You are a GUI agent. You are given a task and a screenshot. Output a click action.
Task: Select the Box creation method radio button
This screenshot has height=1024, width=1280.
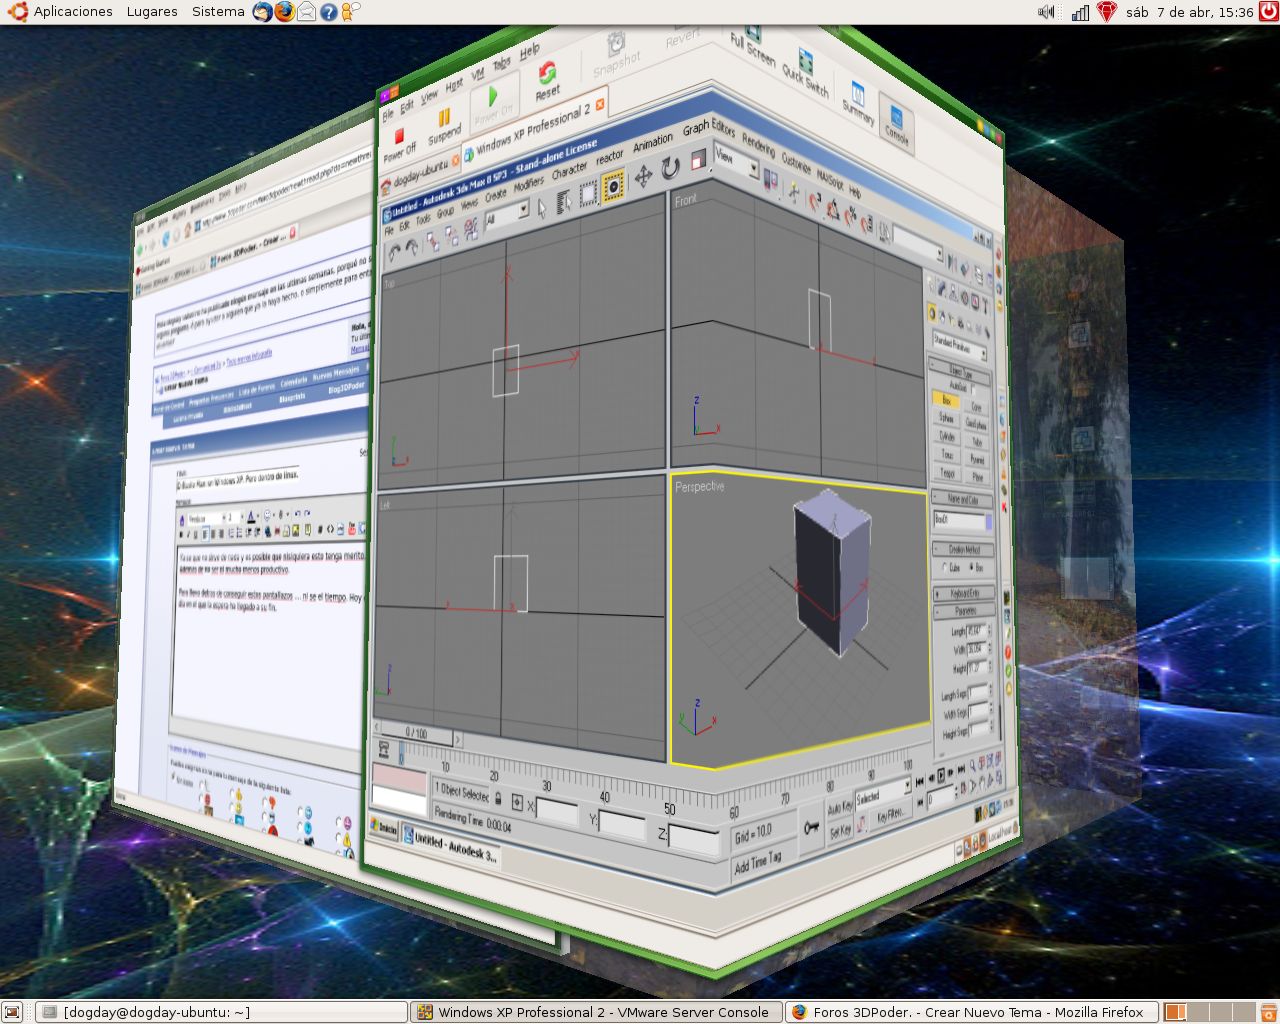click(x=971, y=566)
